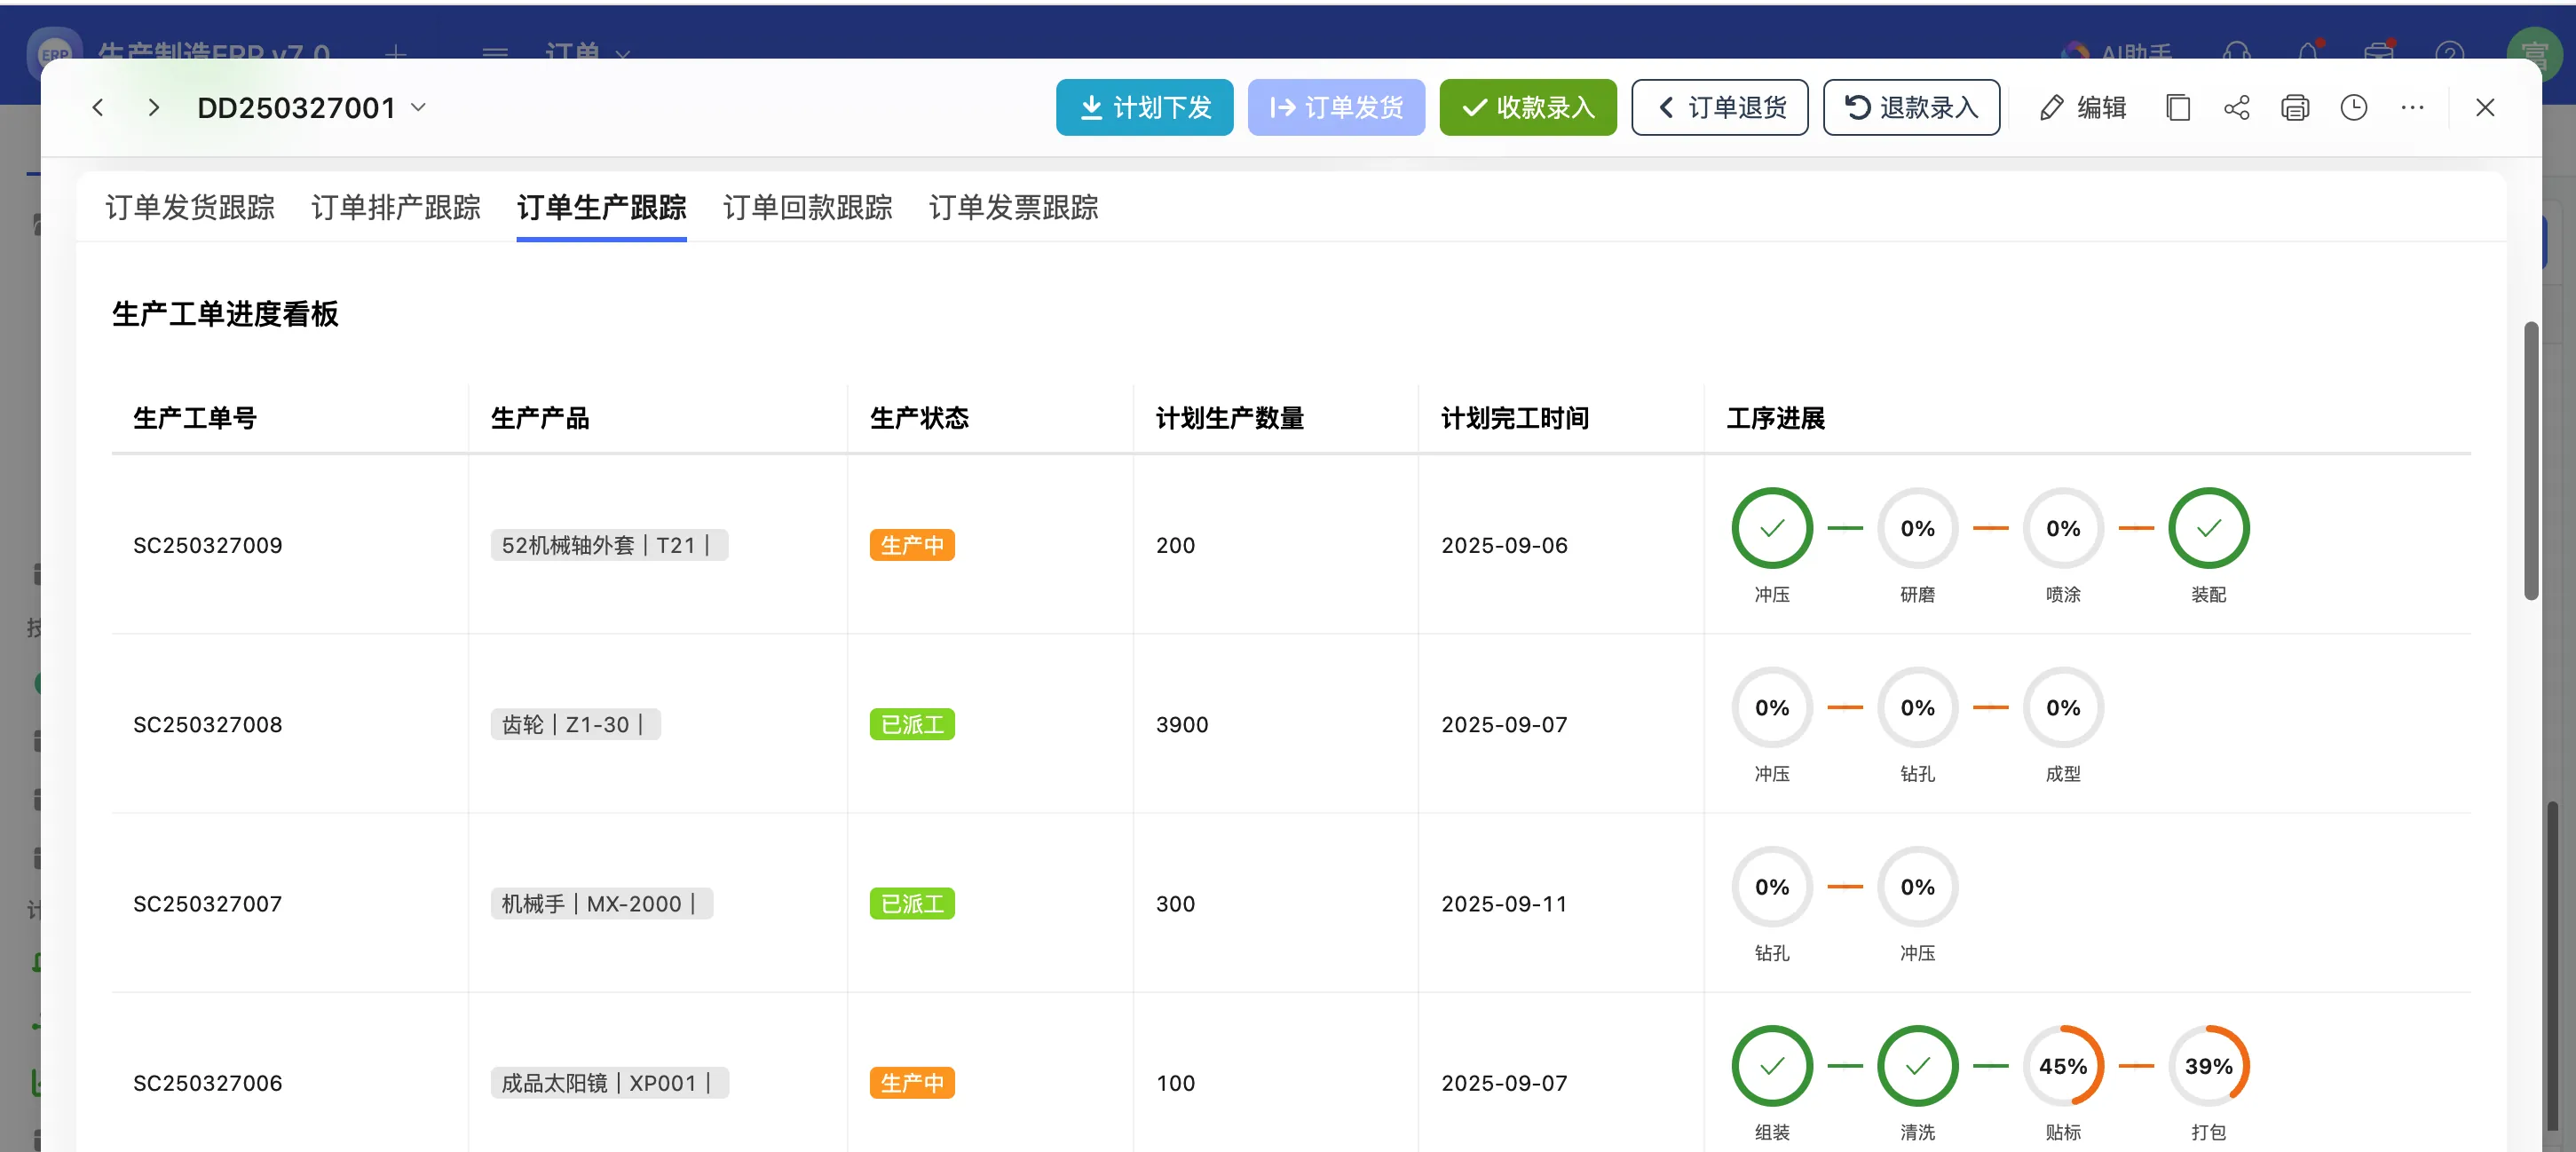Switch to the 订单回款跟踪 tab
The height and width of the screenshot is (1152, 2576).
[807, 207]
